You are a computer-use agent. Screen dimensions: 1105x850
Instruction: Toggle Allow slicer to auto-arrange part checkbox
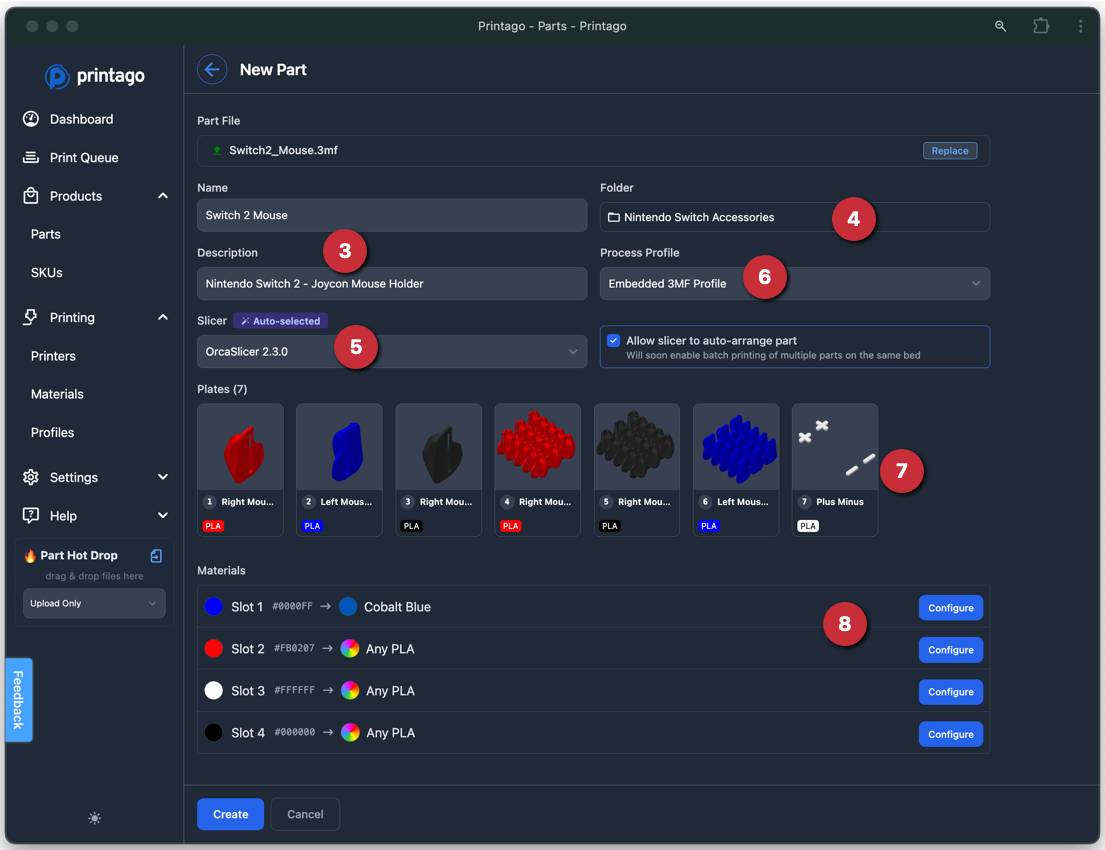[614, 341]
